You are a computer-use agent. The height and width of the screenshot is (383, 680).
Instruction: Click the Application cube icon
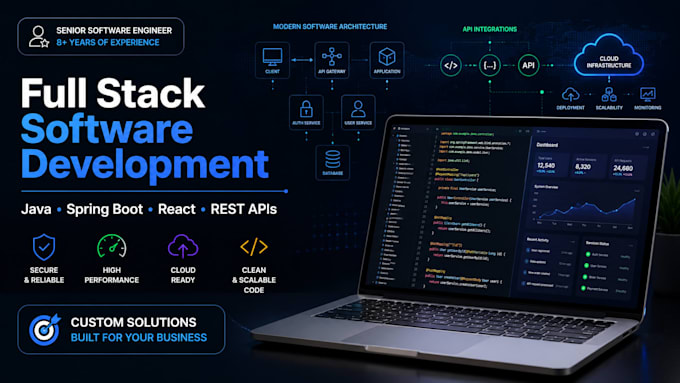[387, 57]
